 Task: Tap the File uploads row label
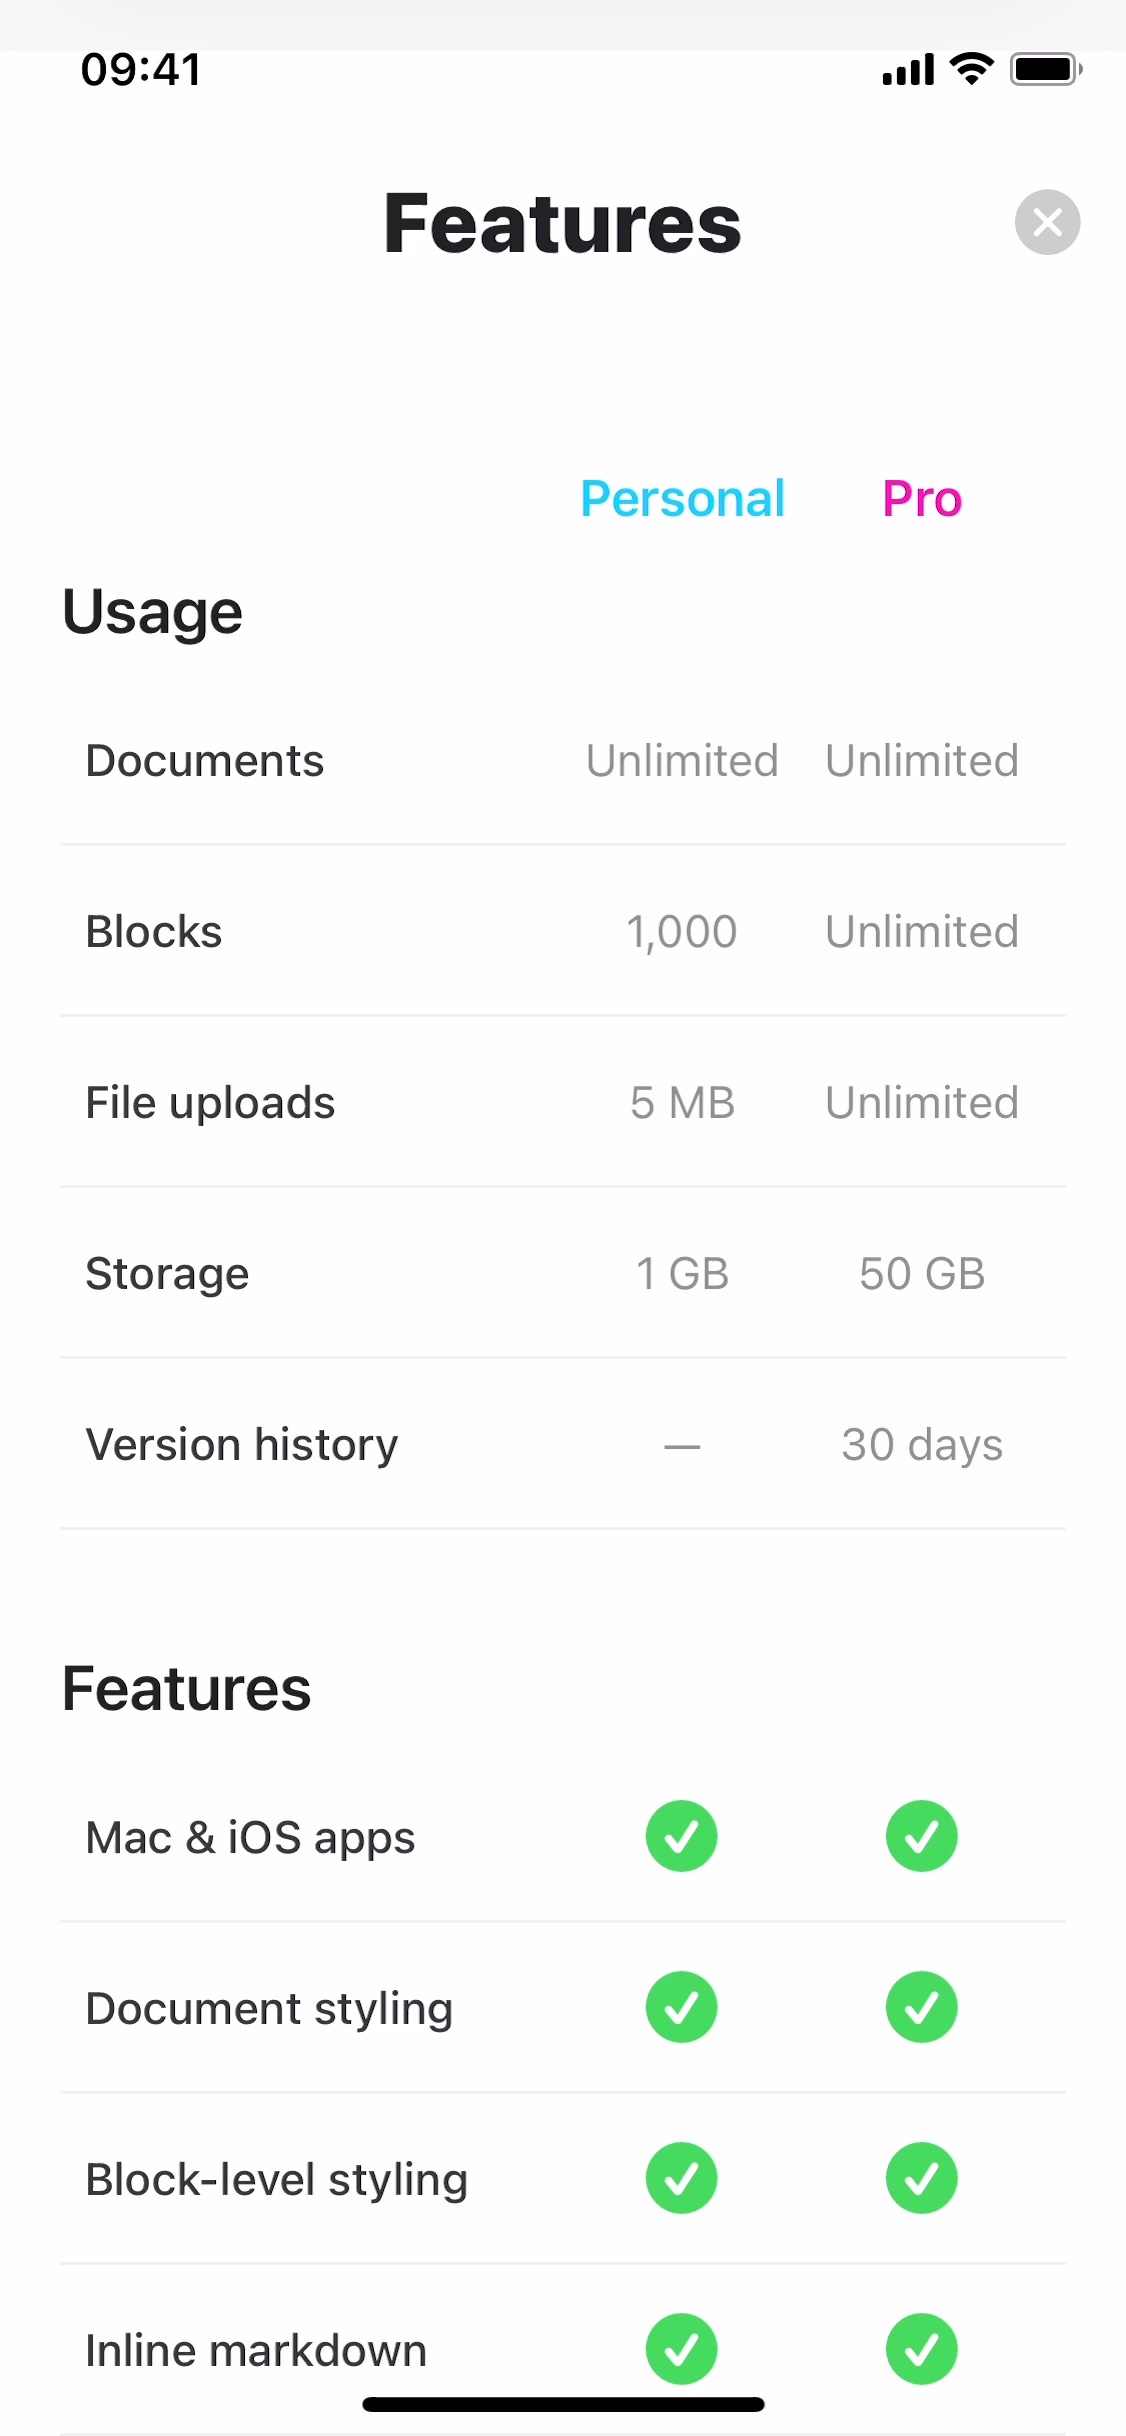210,1103
